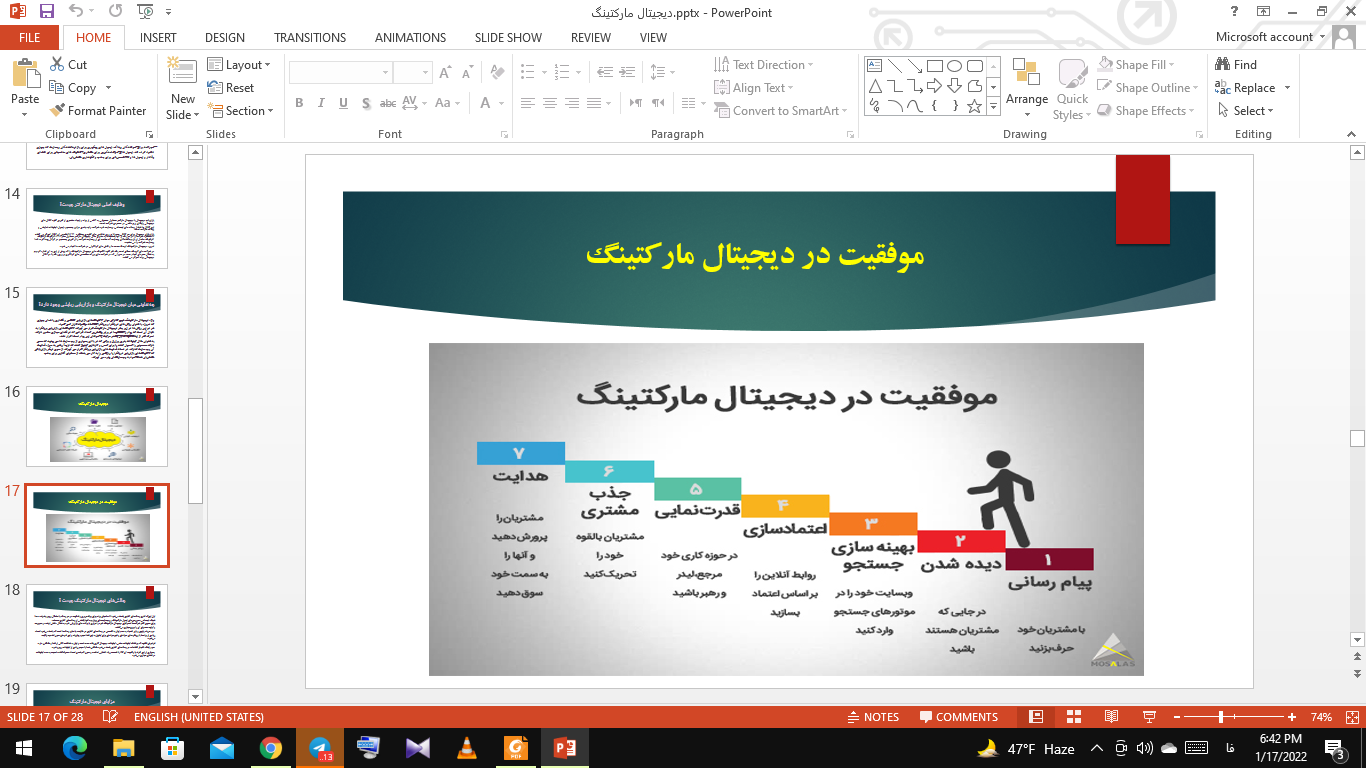This screenshot has height=768, width=1366.
Task: Toggle the Notes pane in status bar
Action: pyautogui.click(x=872, y=717)
